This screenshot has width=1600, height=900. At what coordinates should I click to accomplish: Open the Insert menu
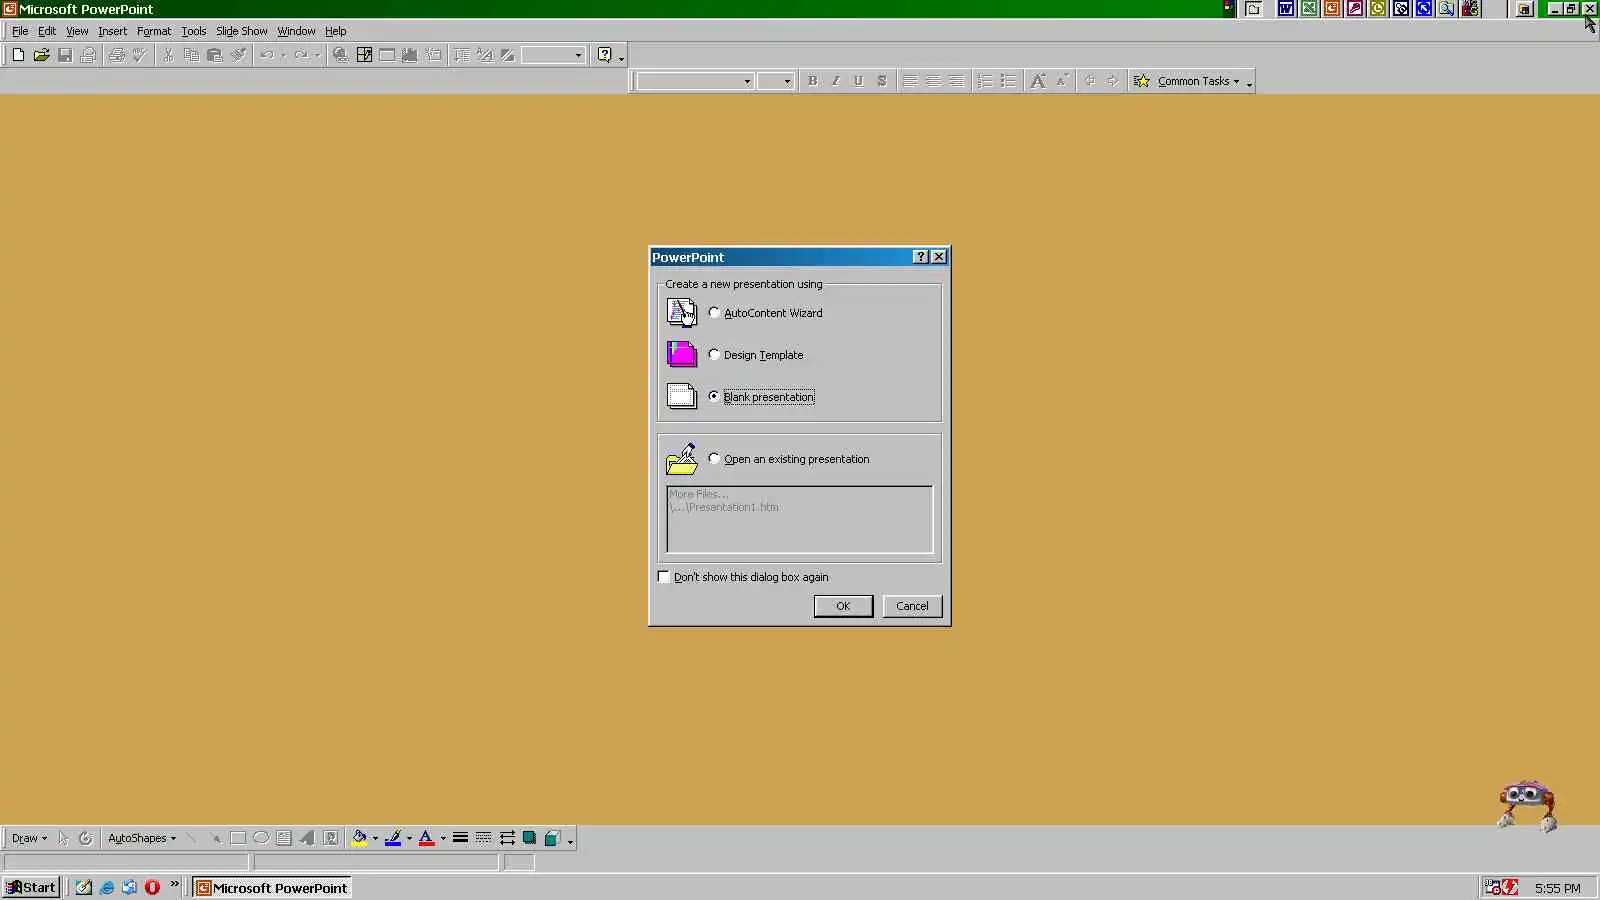112,31
